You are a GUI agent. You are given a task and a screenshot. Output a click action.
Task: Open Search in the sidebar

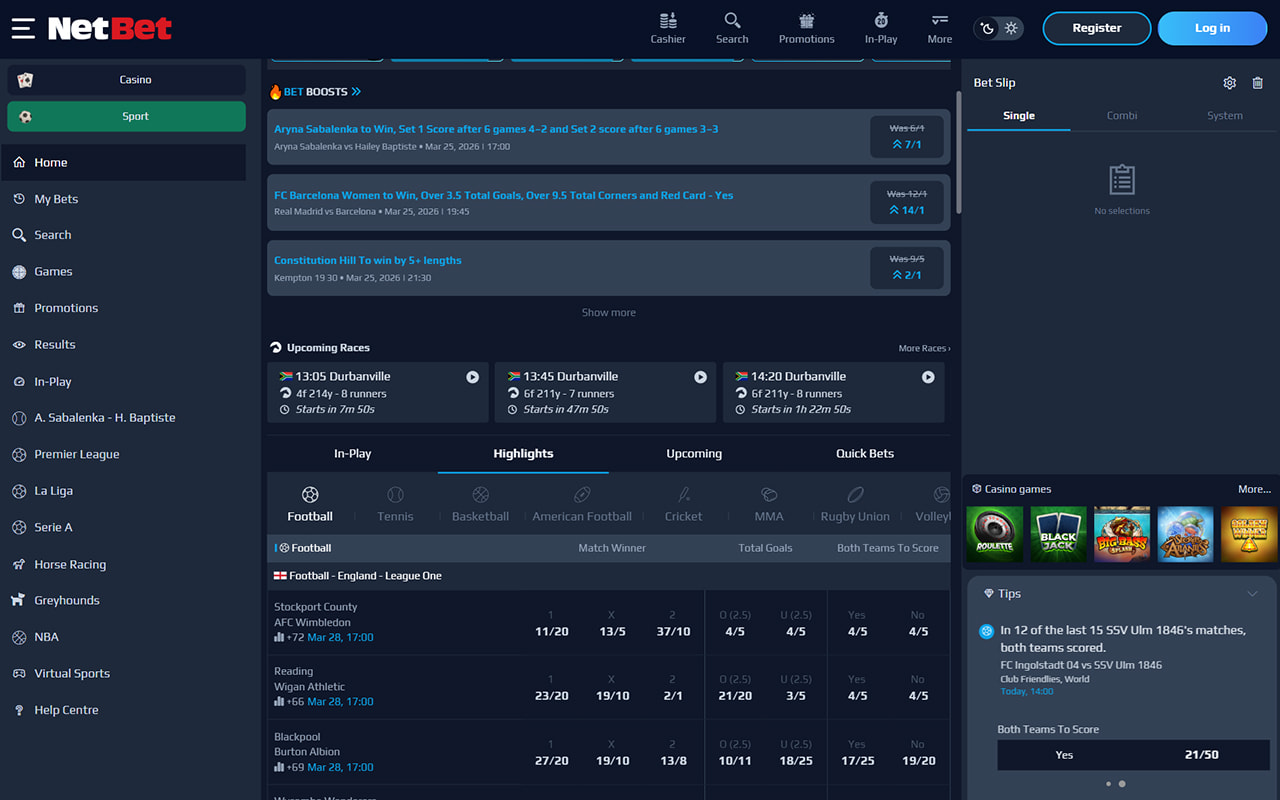(x=123, y=235)
